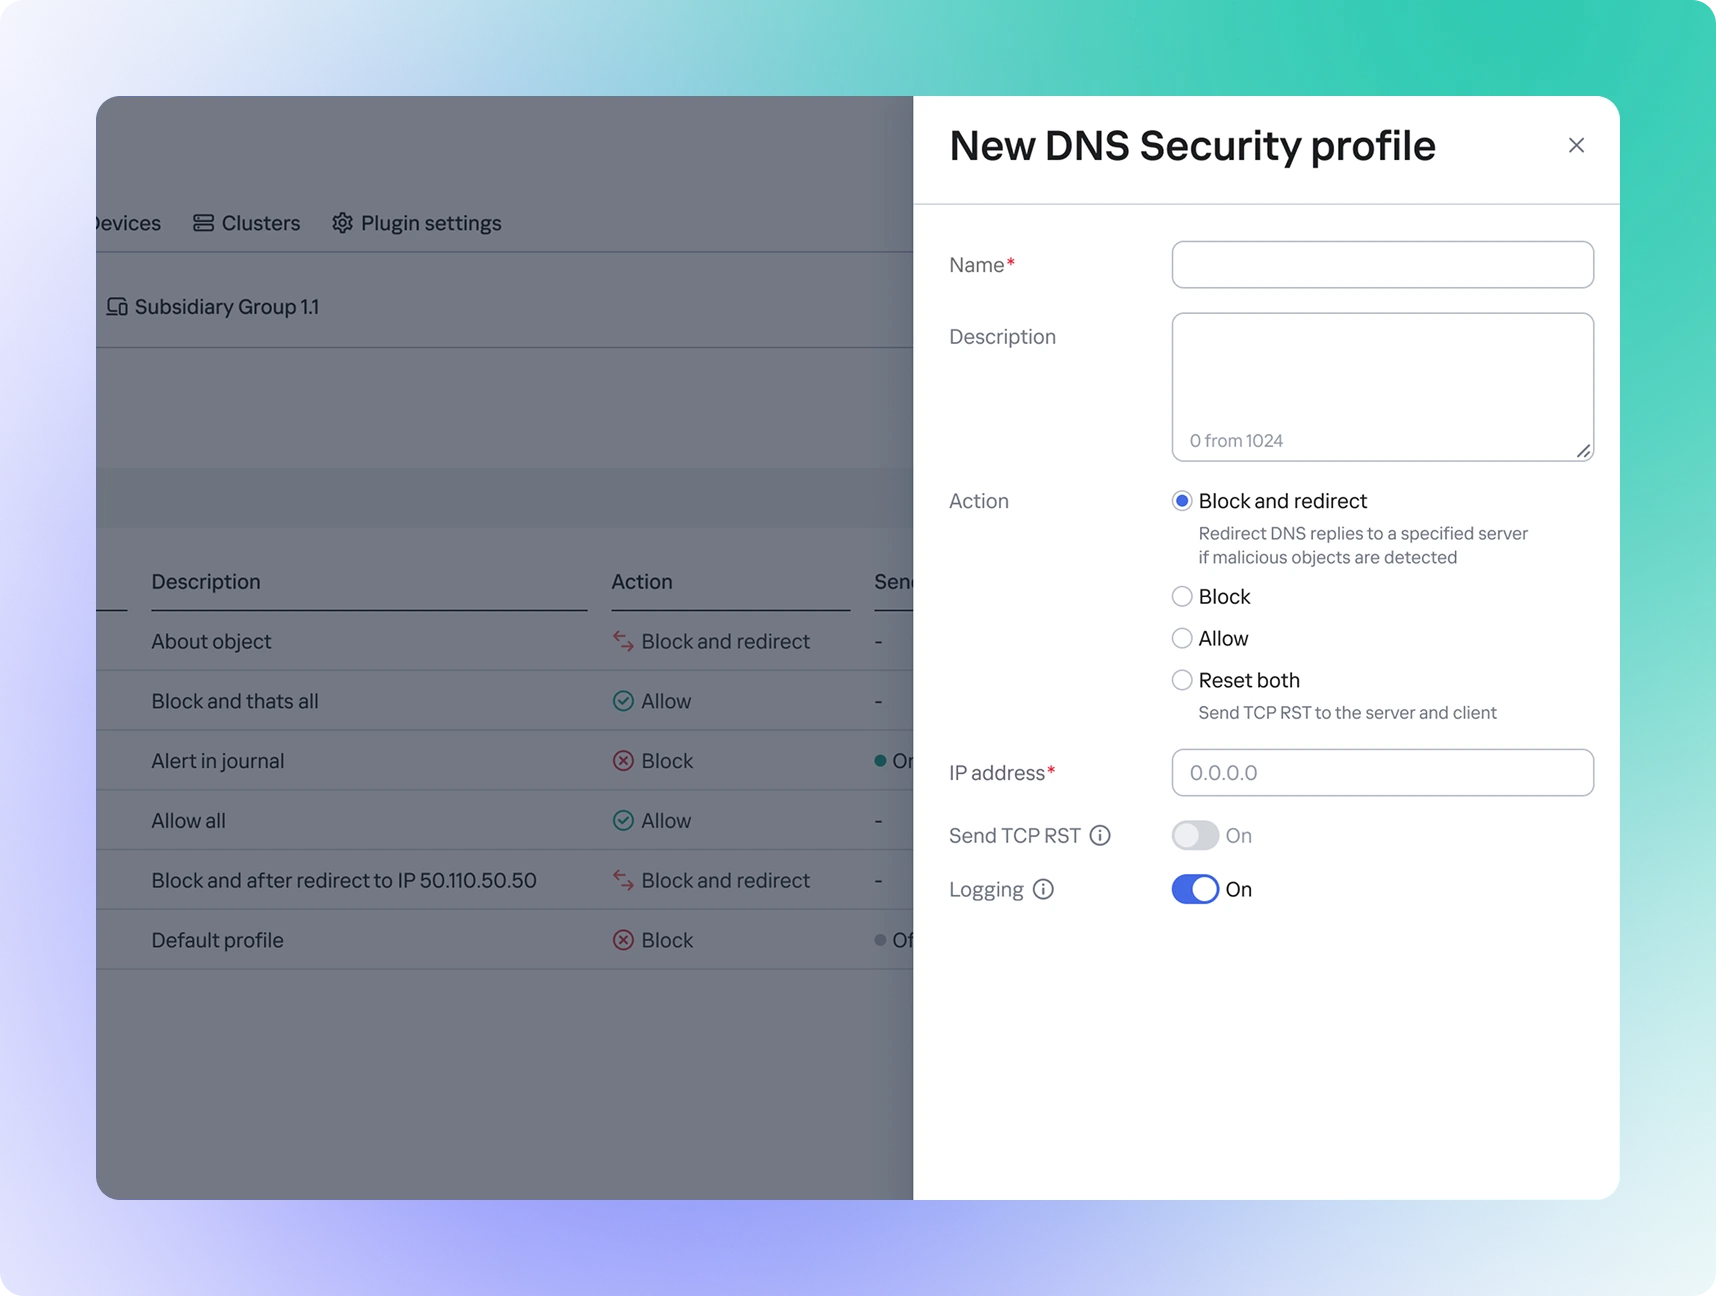This screenshot has width=1716, height=1296.
Task: Select the Reset both radio option
Action: (x=1182, y=680)
